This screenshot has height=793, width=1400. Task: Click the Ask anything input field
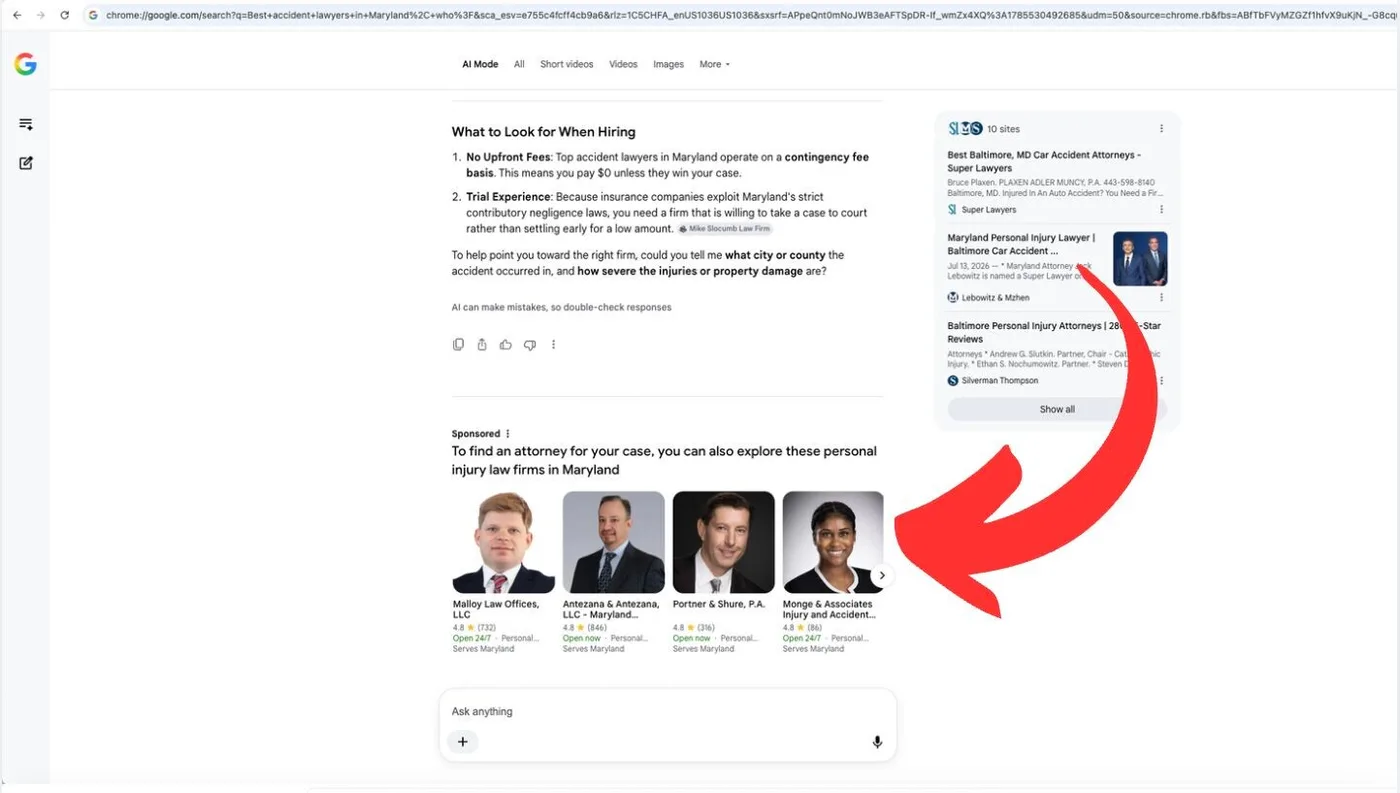[x=667, y=712]
